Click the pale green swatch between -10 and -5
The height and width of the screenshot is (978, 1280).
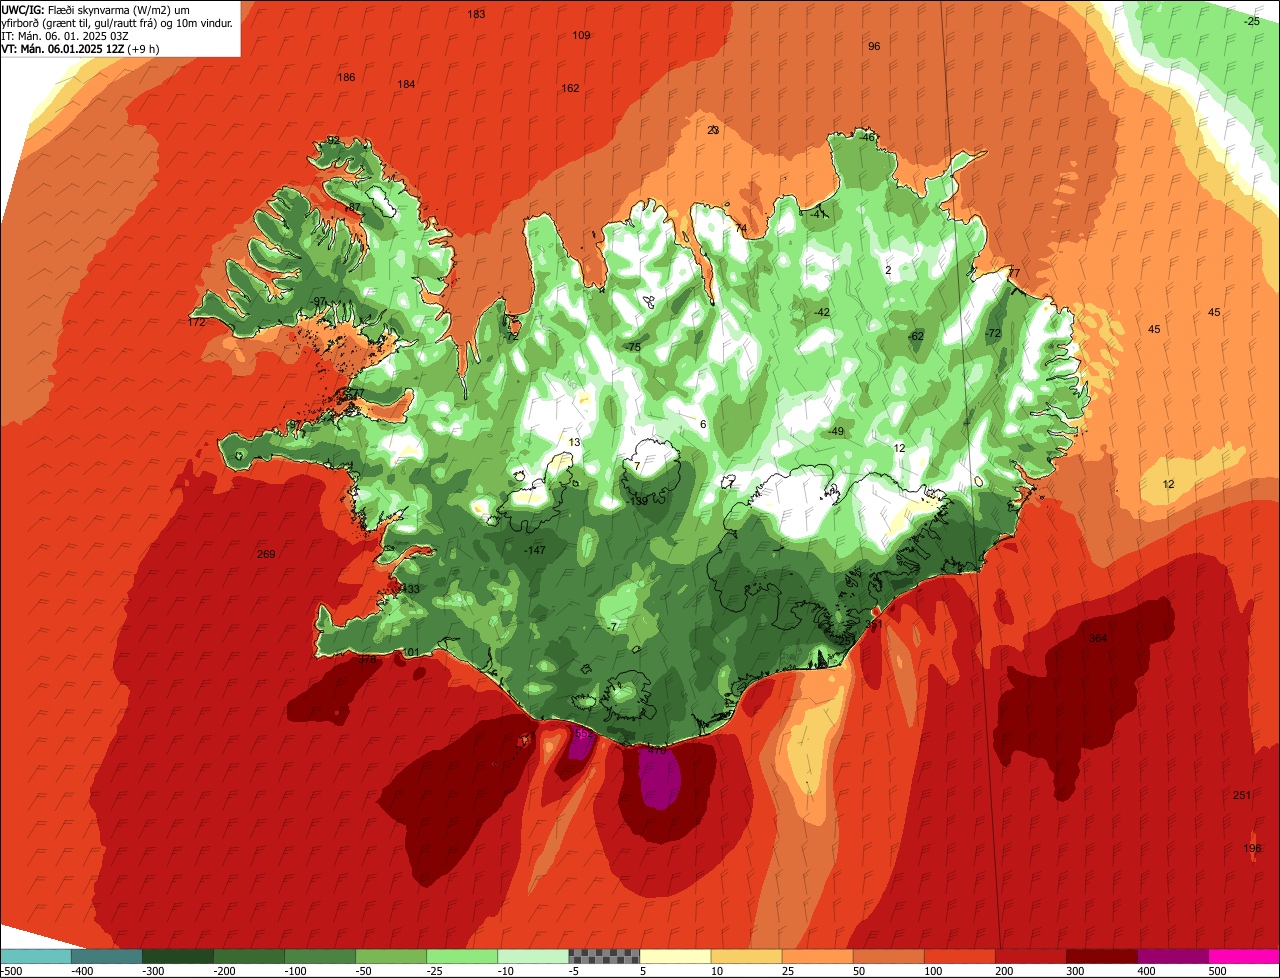[x=533, y=955]
